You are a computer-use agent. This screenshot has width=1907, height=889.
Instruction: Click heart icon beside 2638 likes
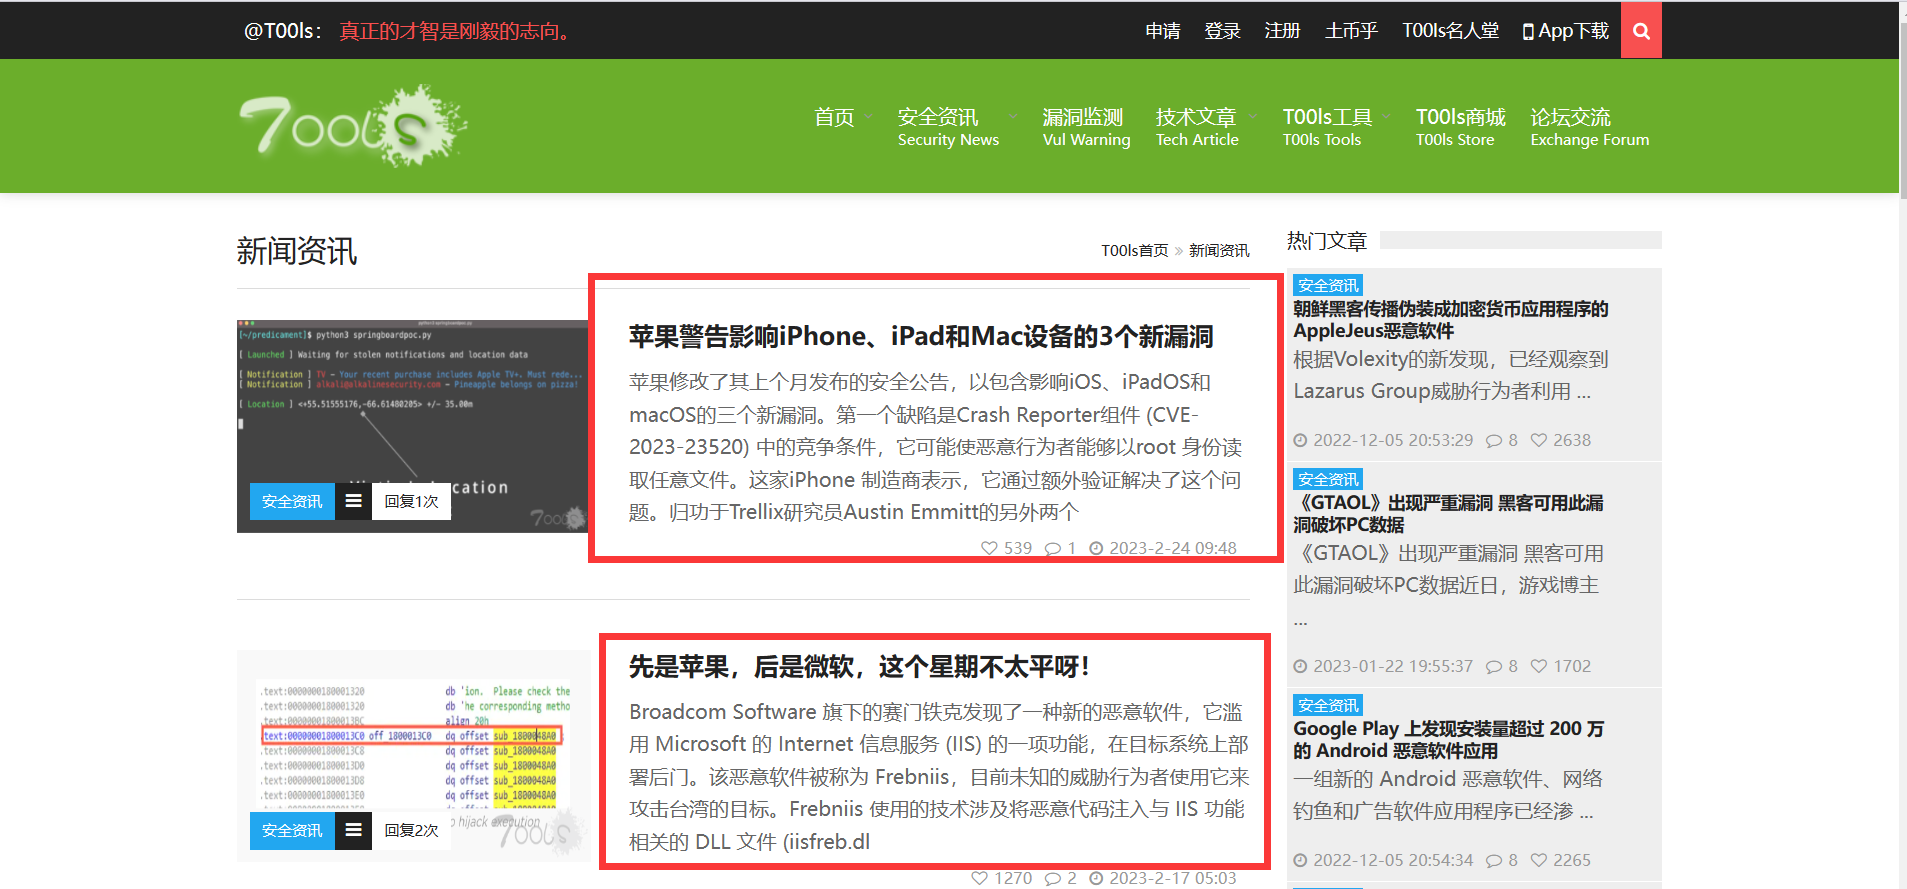(1539, 440)
